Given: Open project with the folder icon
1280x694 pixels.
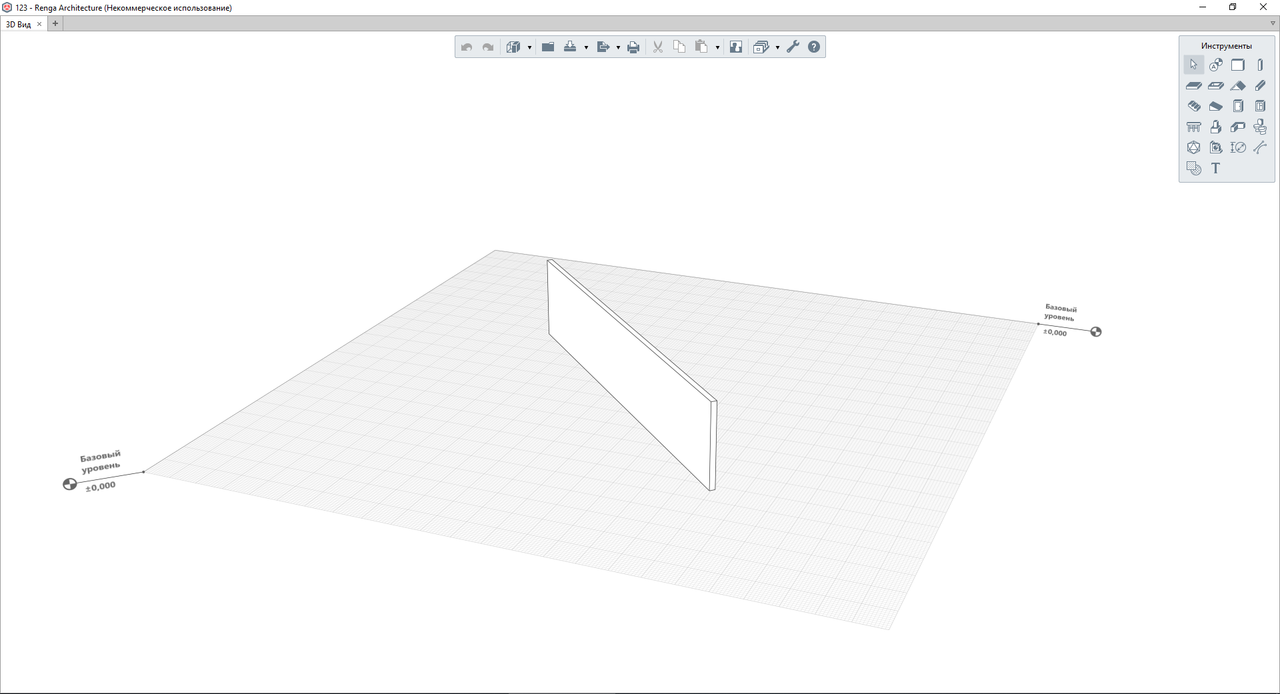Looking at the screenshot, I should coord(548,47).
